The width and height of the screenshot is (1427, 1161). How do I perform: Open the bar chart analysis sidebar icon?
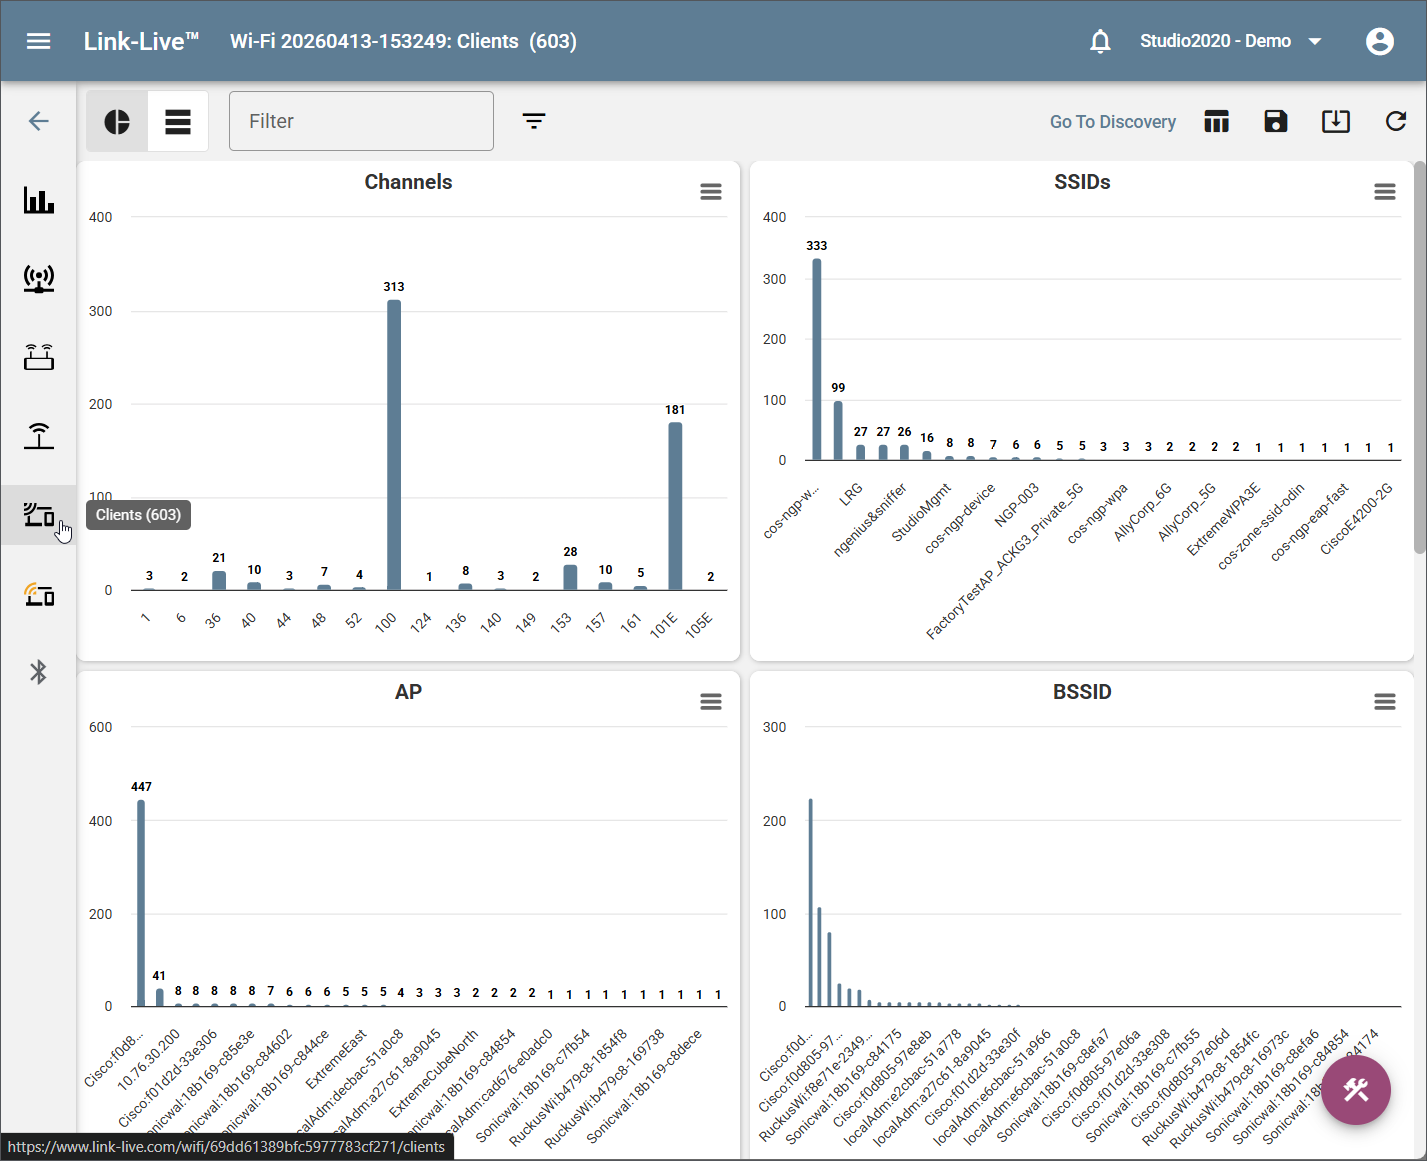coord(39,200)
